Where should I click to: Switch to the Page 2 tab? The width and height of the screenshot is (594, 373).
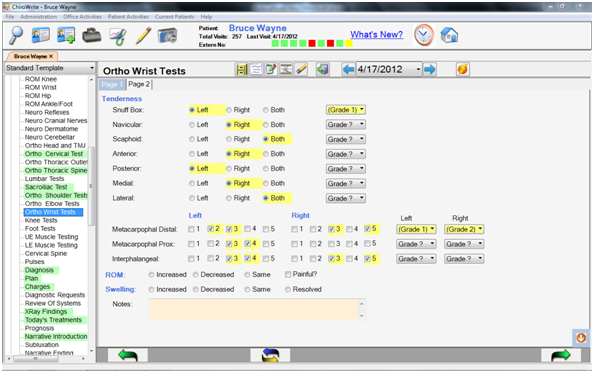click(139, 84)
